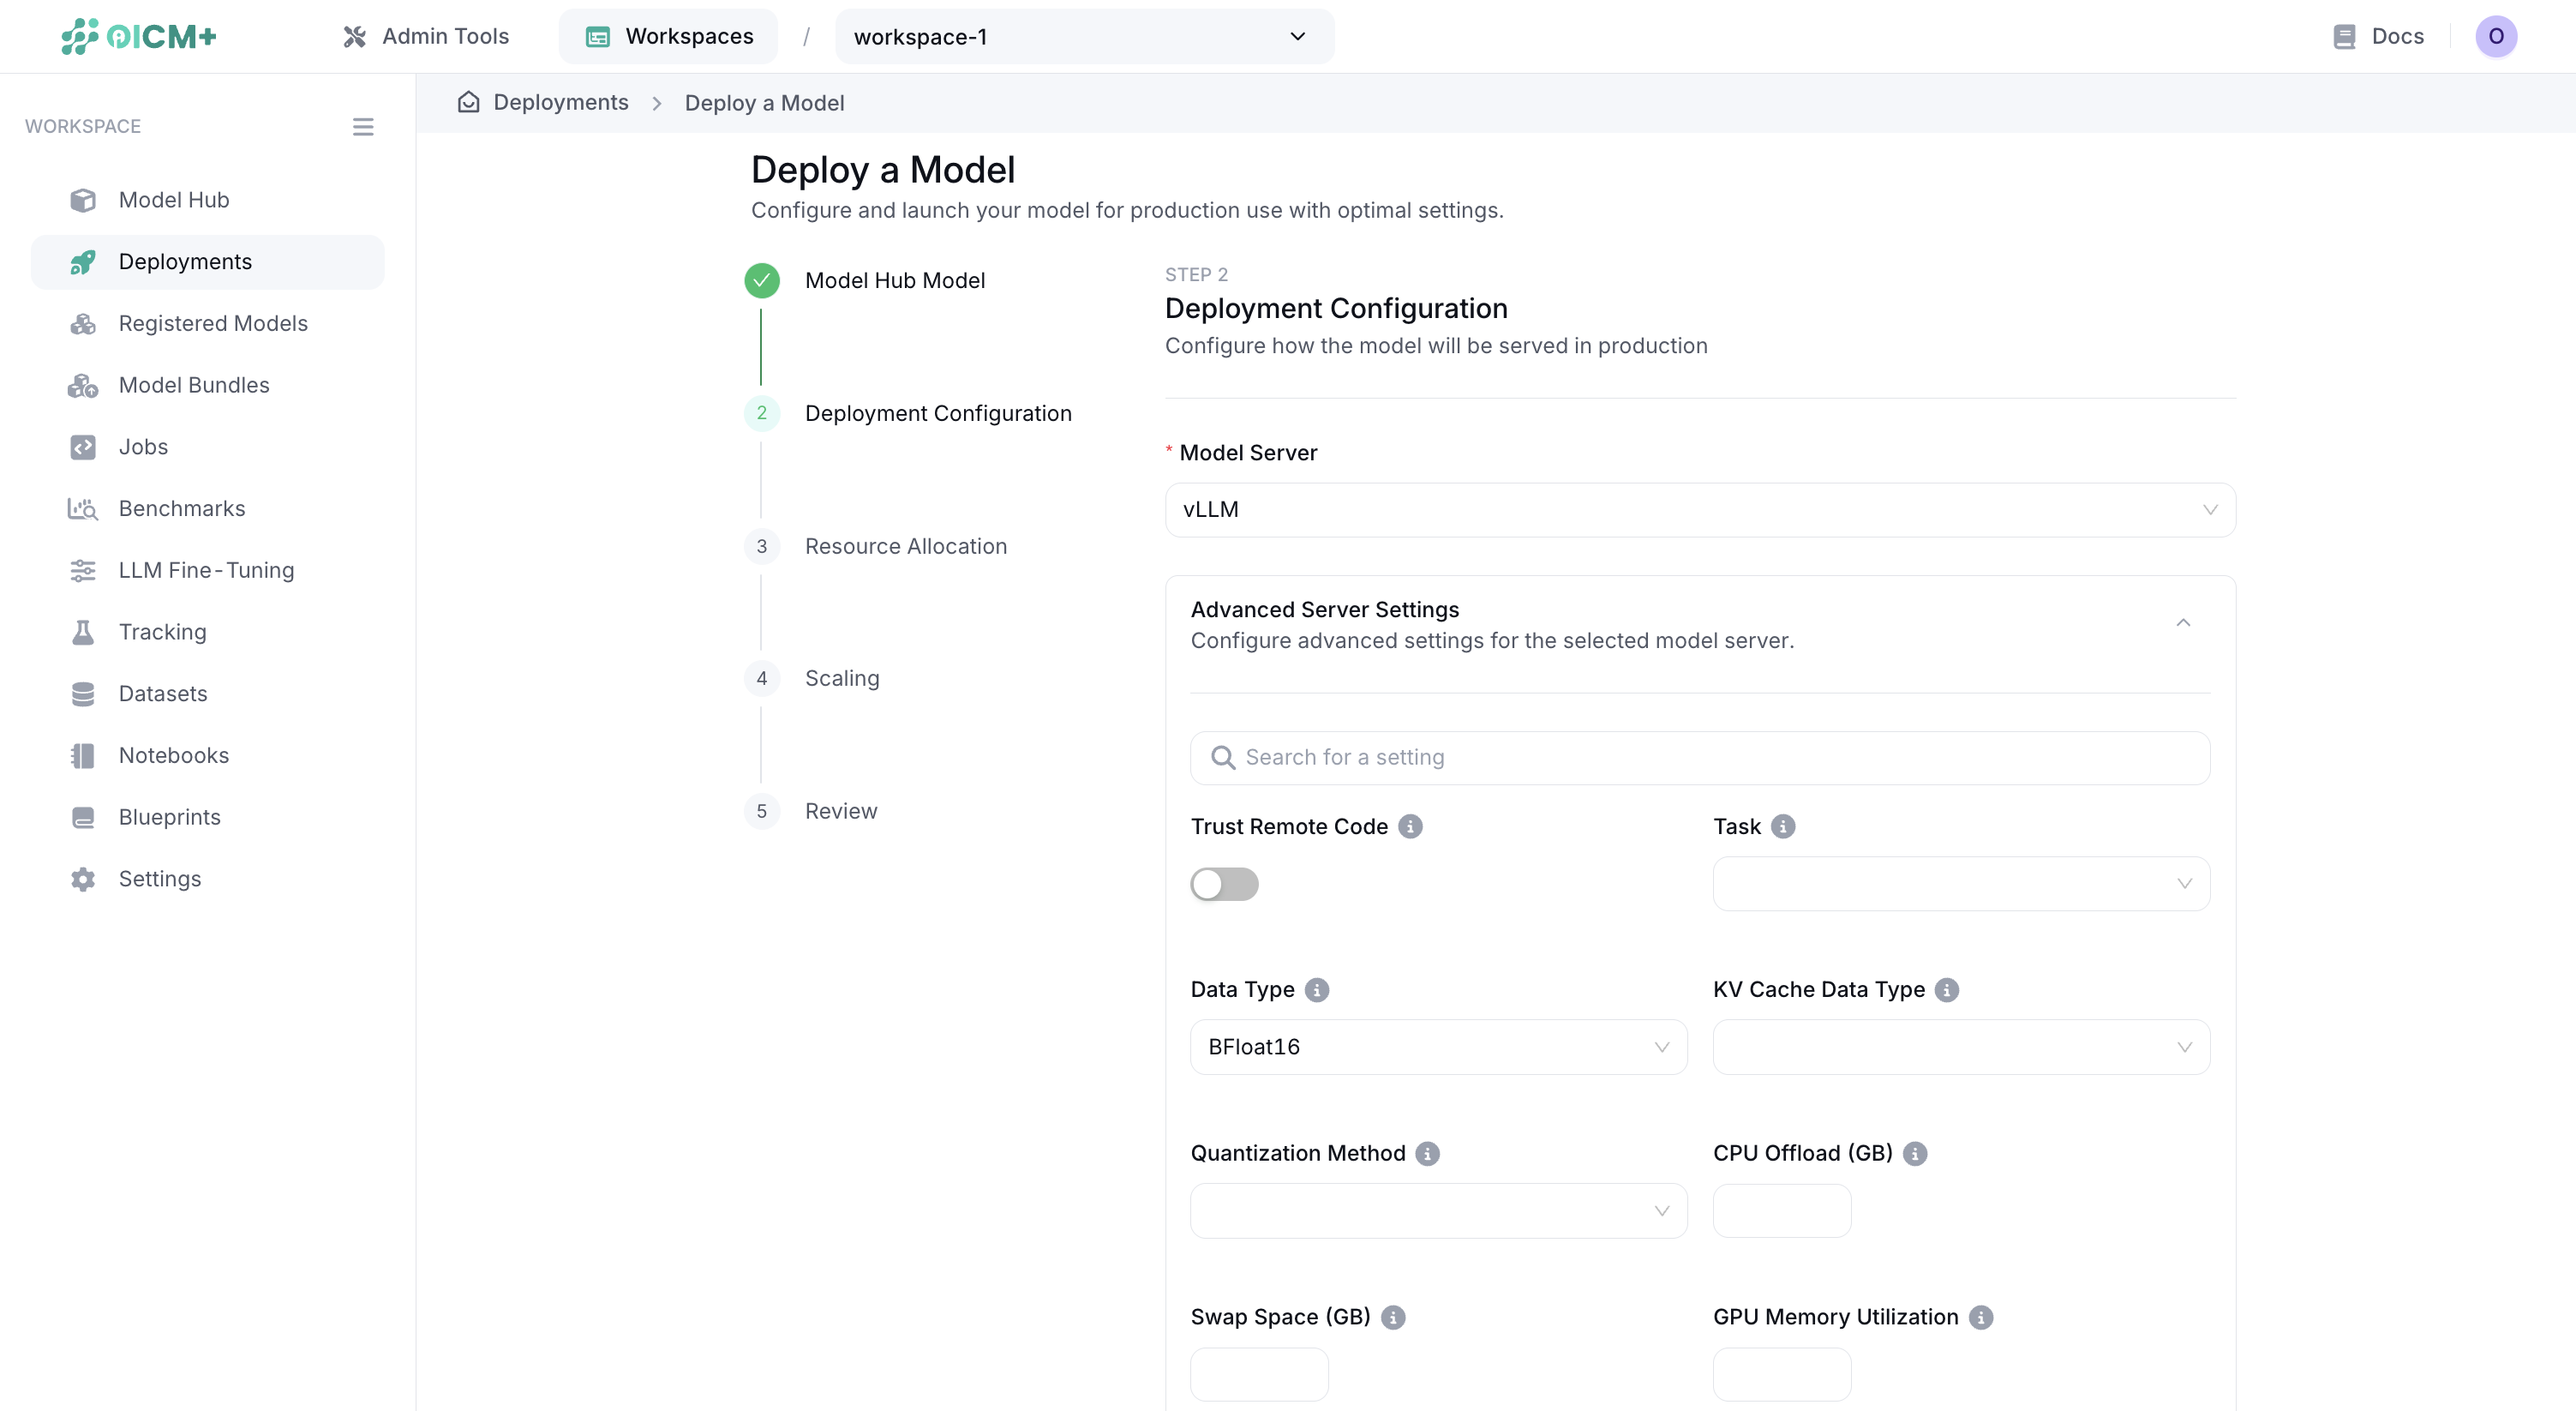
Task: Open the Docs link
Action: pos(2378,36)
